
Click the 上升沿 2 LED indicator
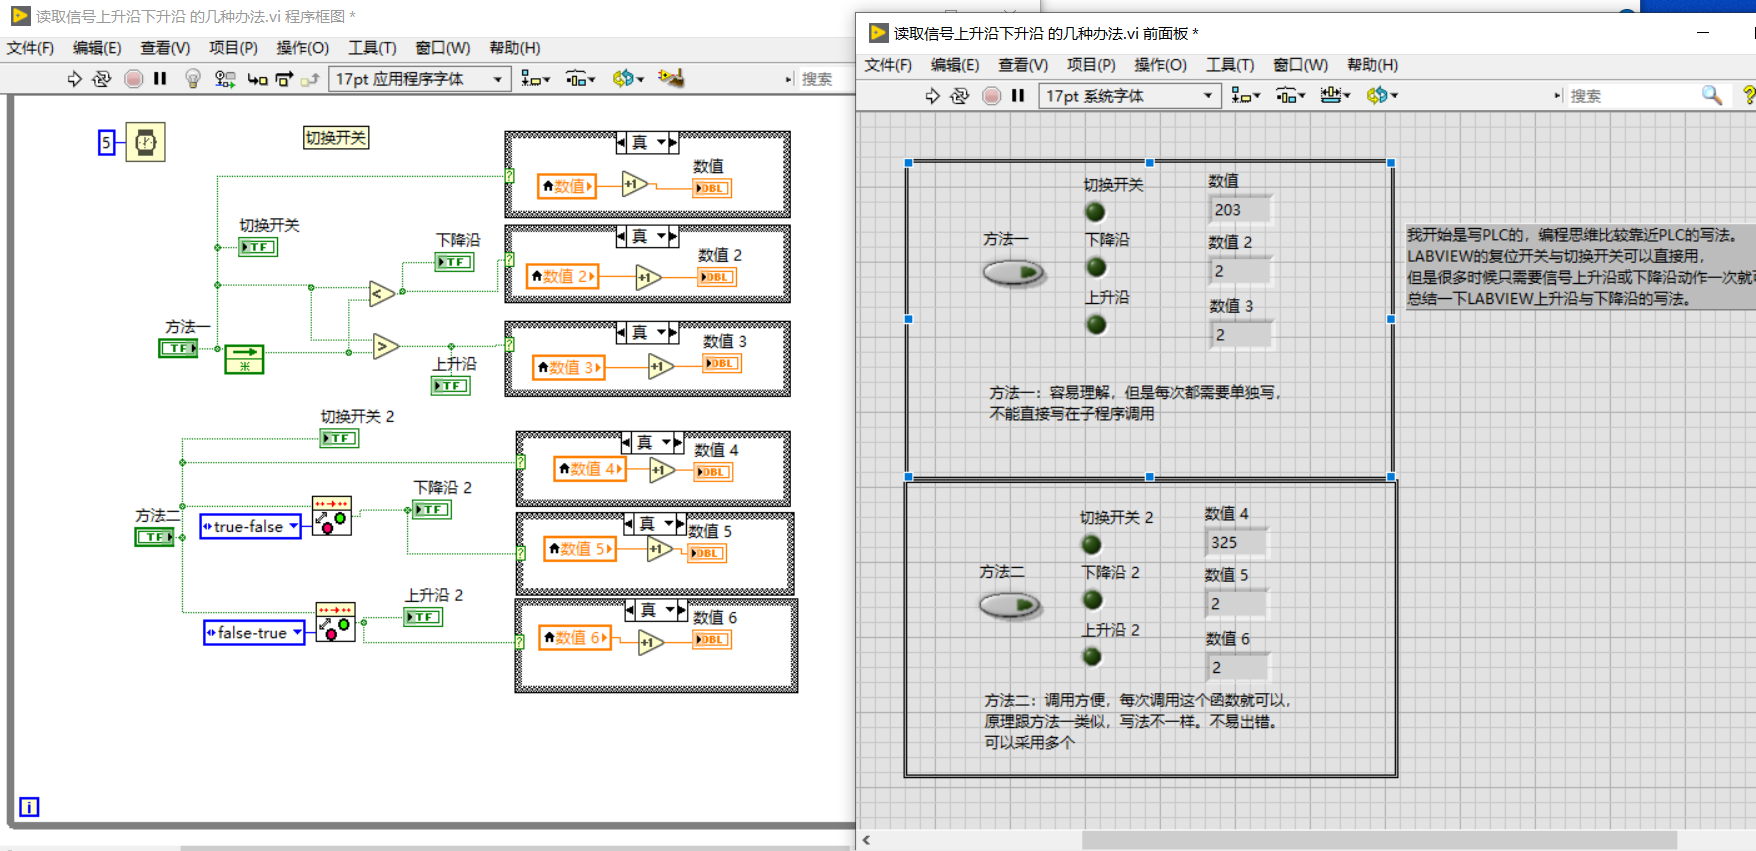pyautogui.click(x=1092, y=657)
